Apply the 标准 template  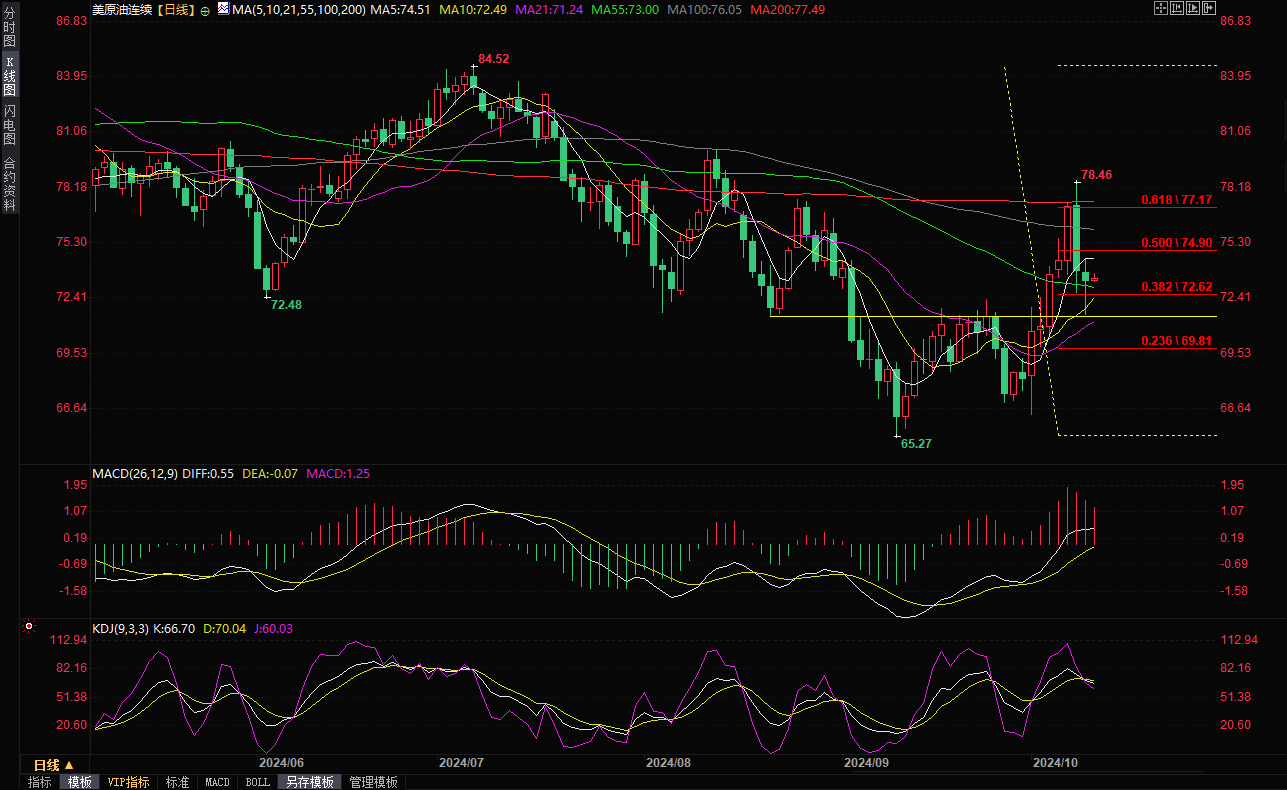177,782
